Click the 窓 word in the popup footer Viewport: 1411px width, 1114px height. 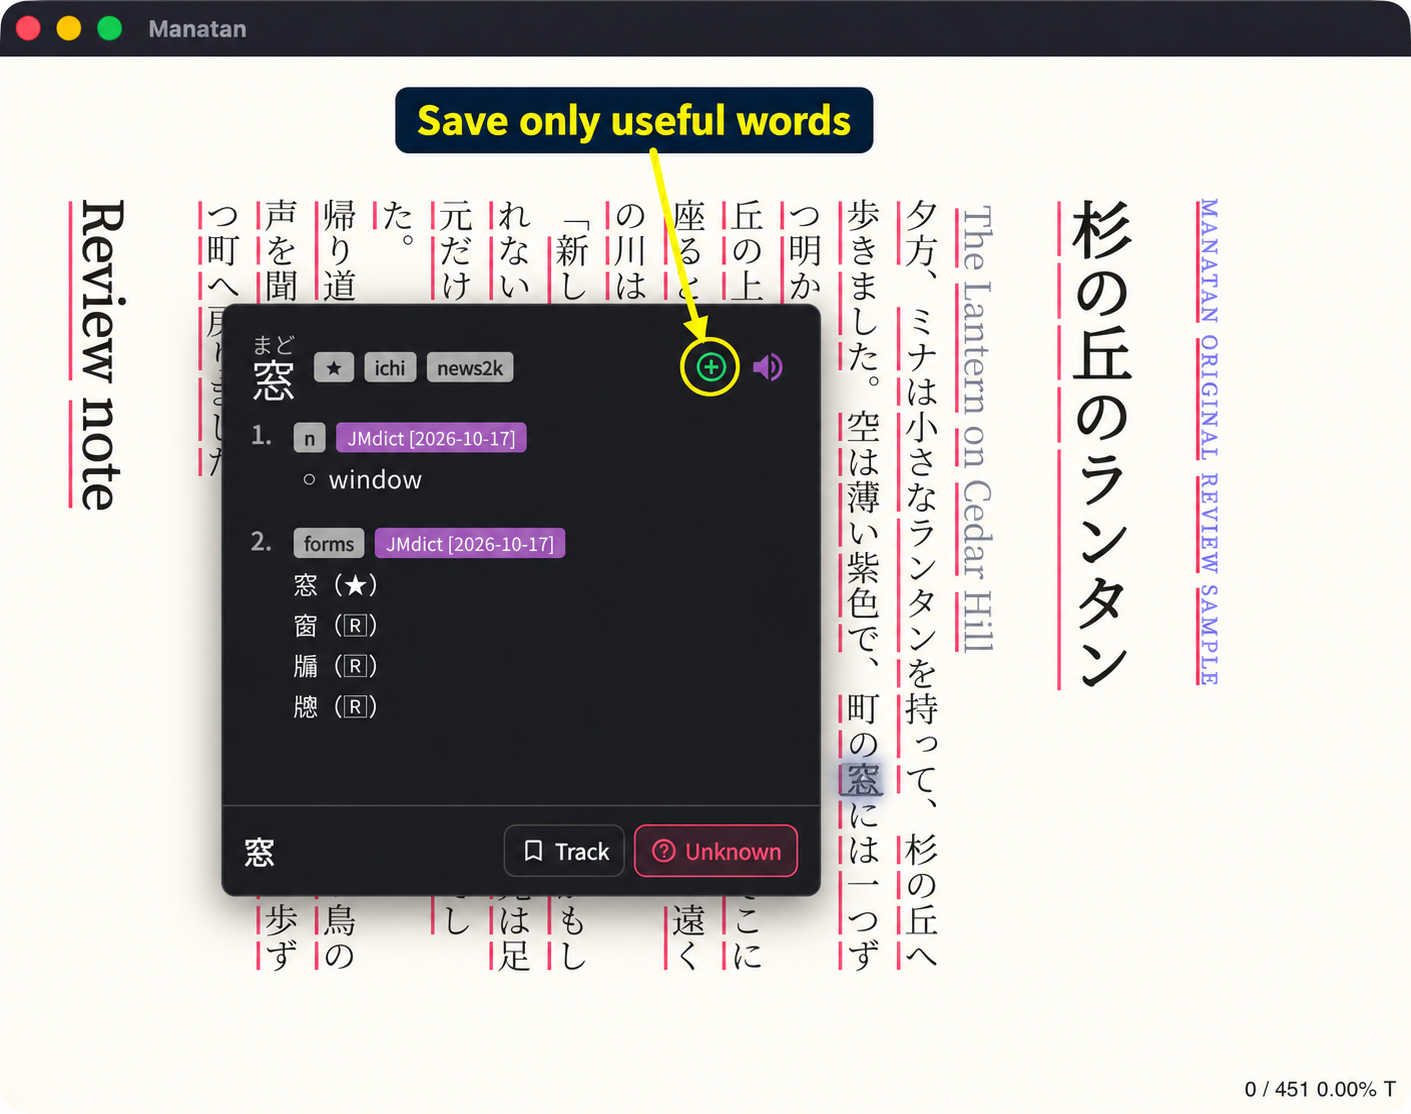point(259,852)
